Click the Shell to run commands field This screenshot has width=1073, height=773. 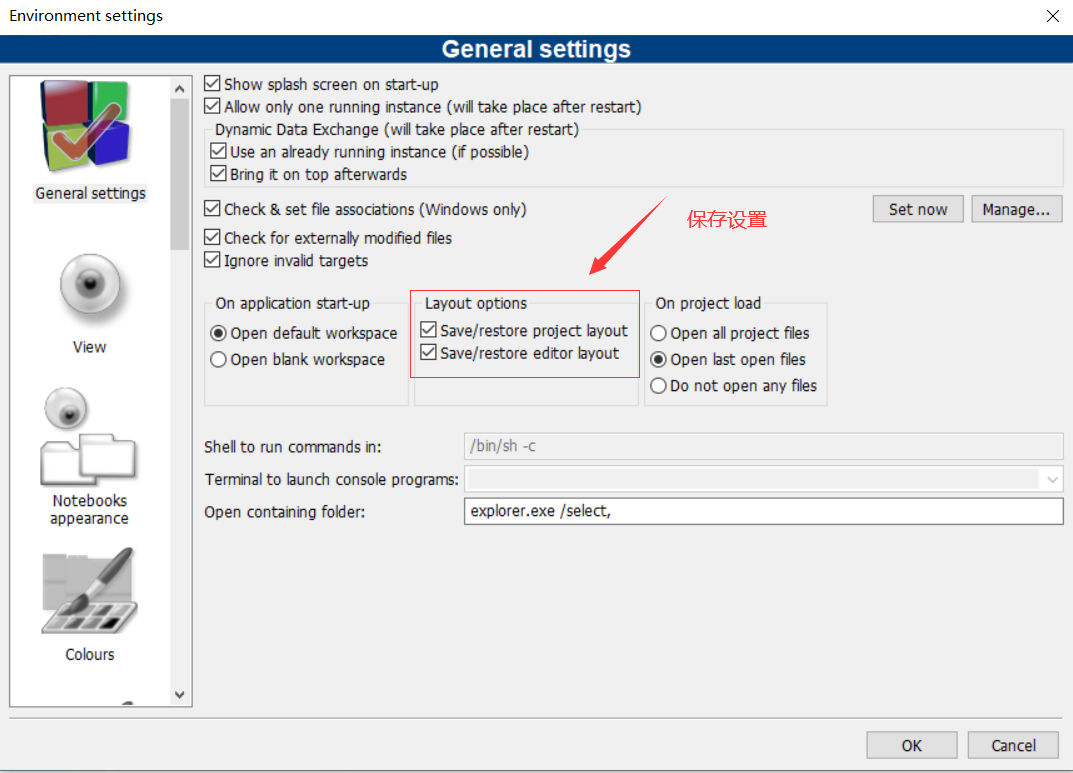[764, 446]
